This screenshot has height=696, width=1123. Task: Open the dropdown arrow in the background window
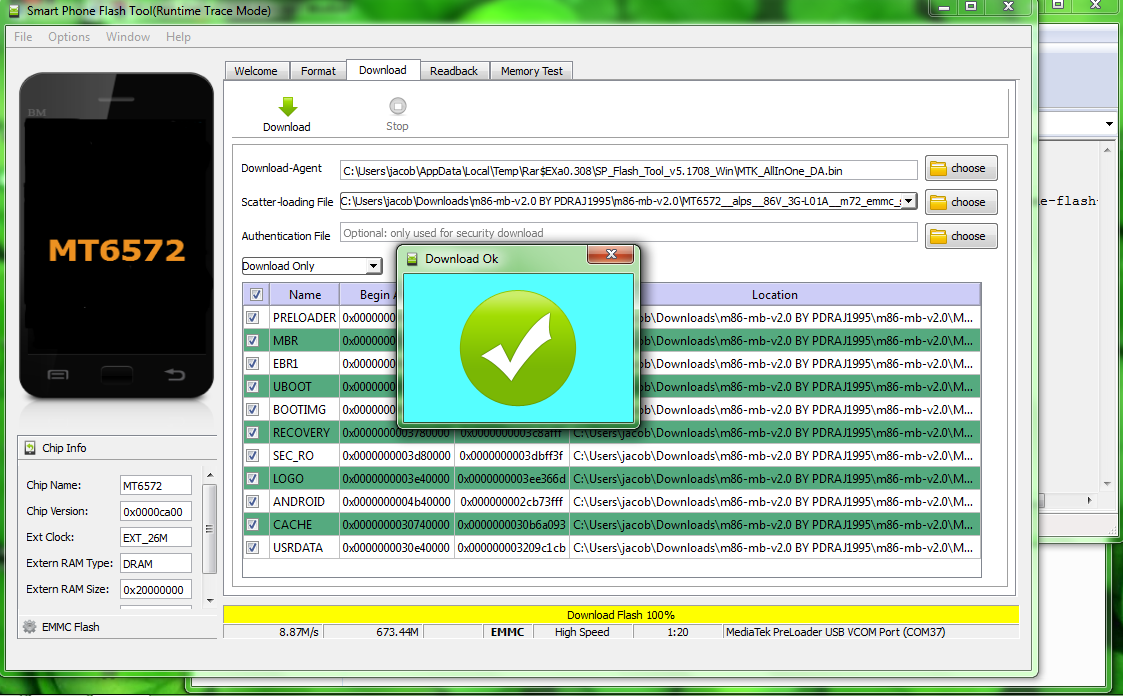1109,124
